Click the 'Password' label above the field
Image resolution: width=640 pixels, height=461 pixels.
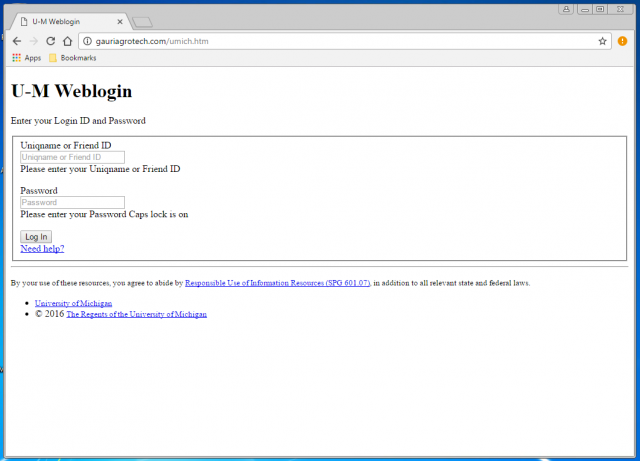coord(39,191)
